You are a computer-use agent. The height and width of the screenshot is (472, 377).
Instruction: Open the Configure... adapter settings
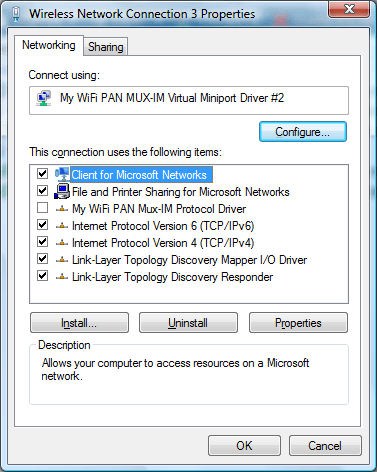click(303, 132)
